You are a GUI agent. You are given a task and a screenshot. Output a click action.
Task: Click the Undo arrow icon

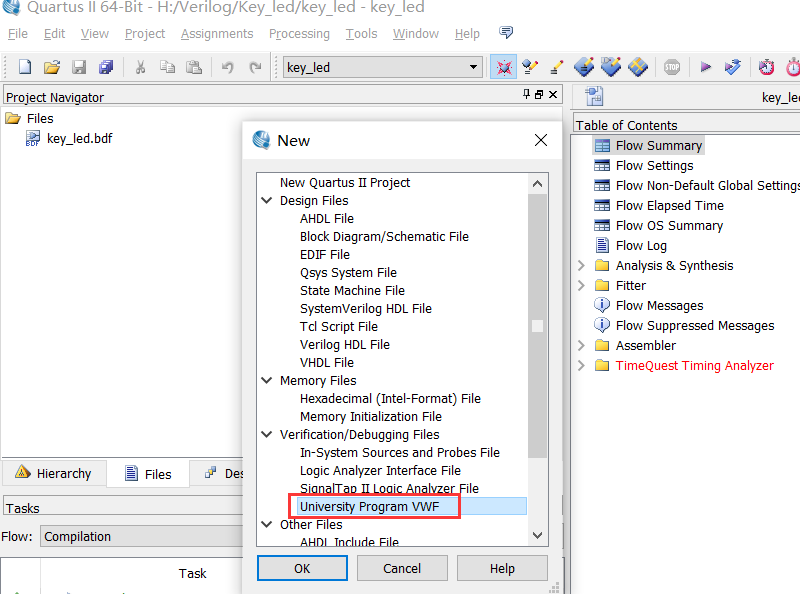(228, 67)
